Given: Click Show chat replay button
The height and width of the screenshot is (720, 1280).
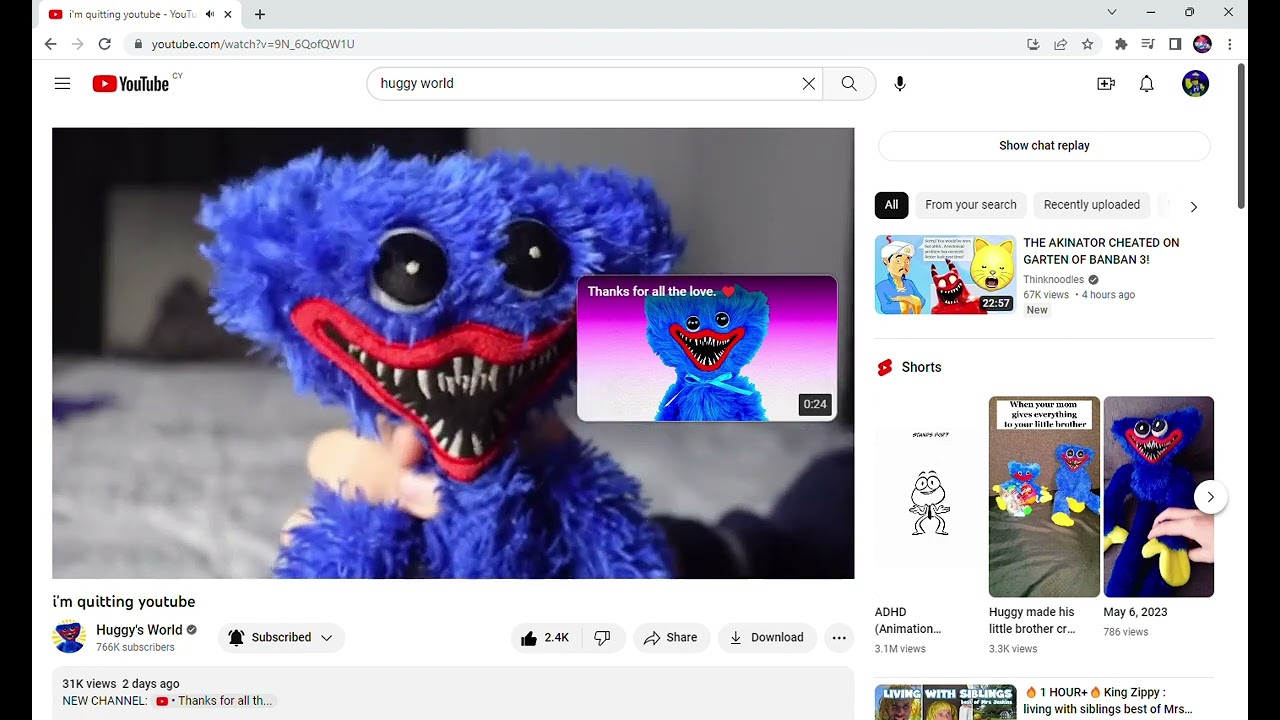Looking at the screenshot, I should point(1044,146).
